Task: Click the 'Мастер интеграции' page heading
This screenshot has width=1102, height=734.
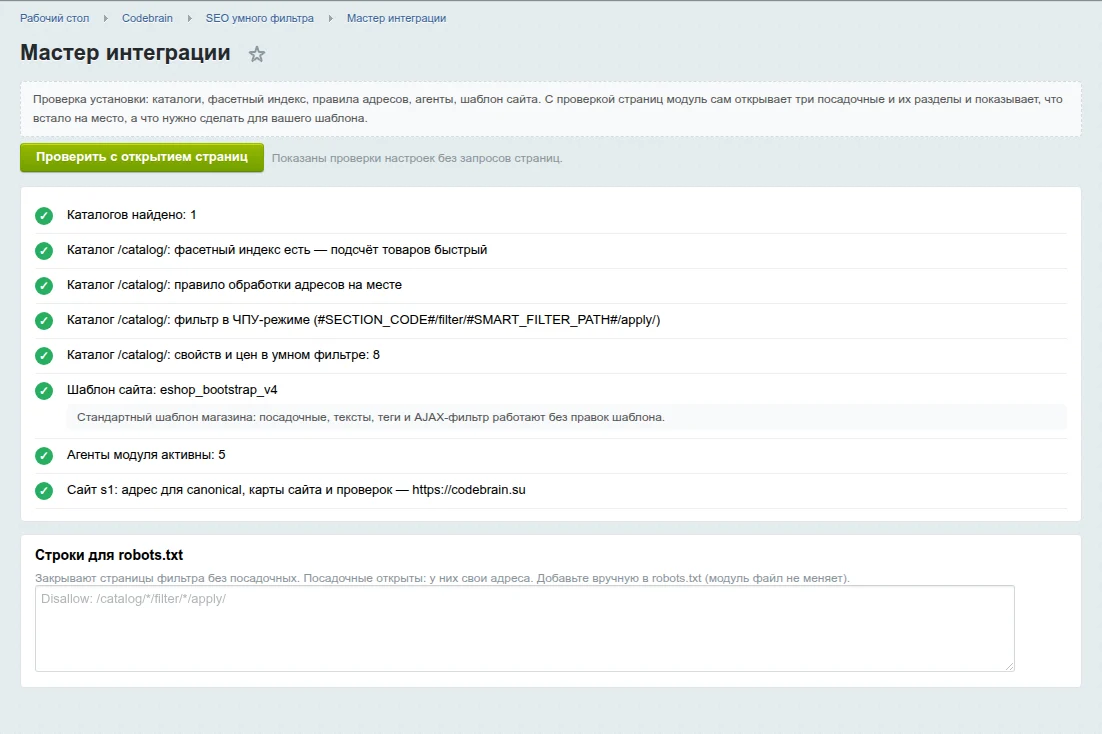Action: coord(125,53)
